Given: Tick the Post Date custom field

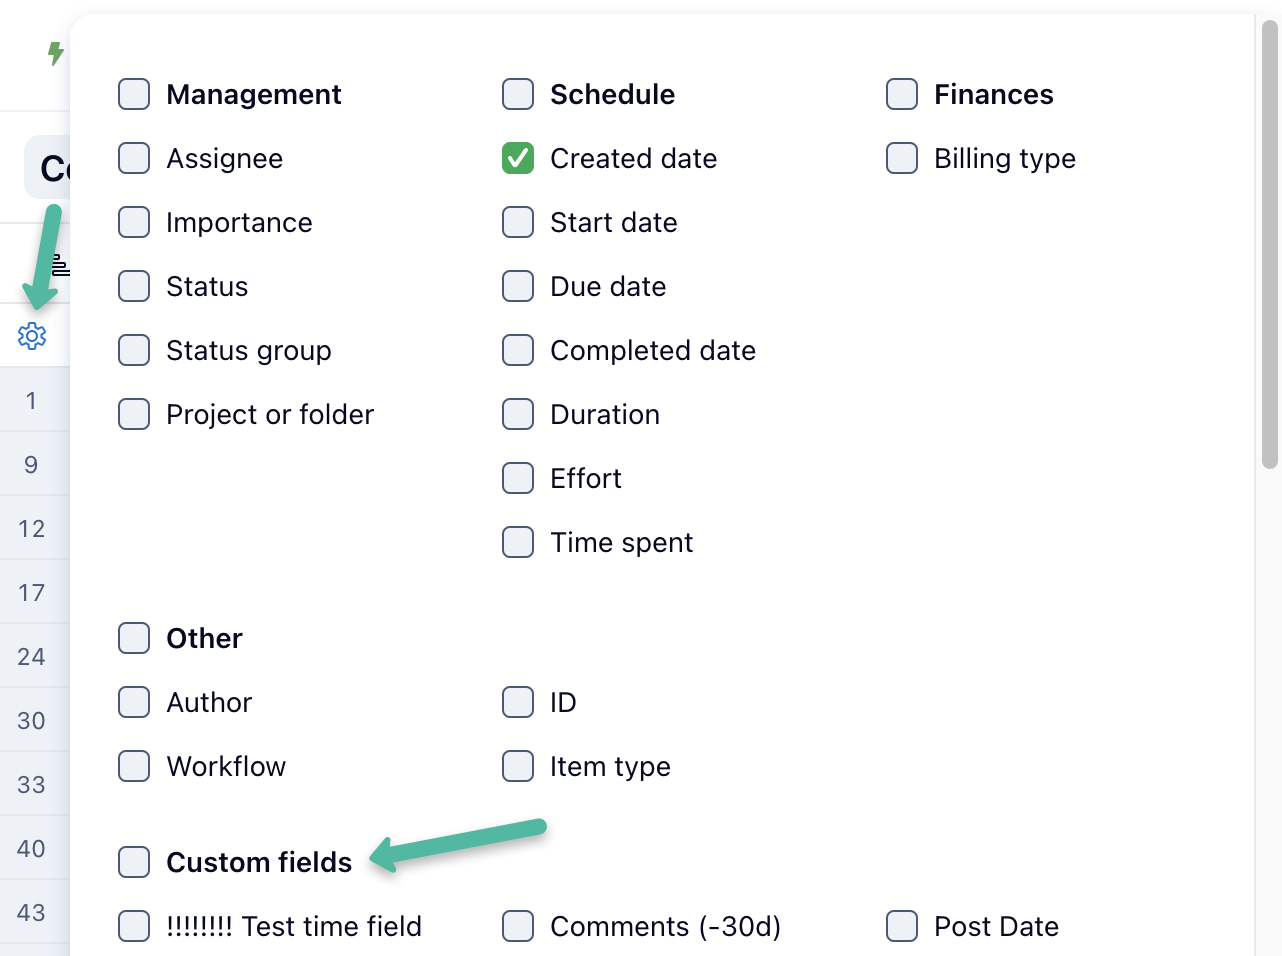Looking at the screenshot, I should (902, 926).
